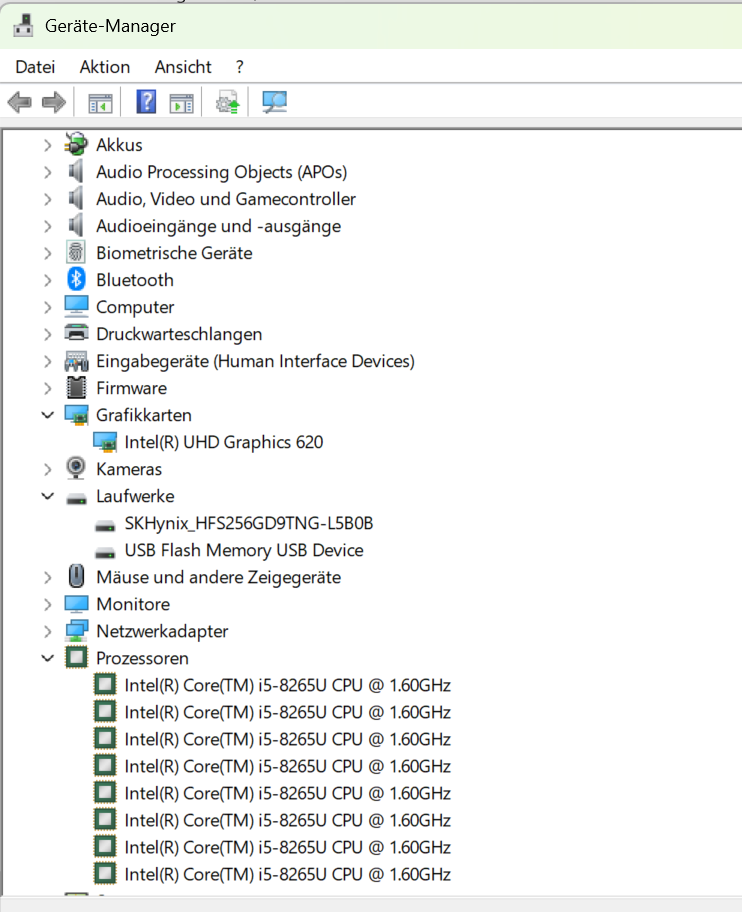Expand the Akkus category

[47, 145]
